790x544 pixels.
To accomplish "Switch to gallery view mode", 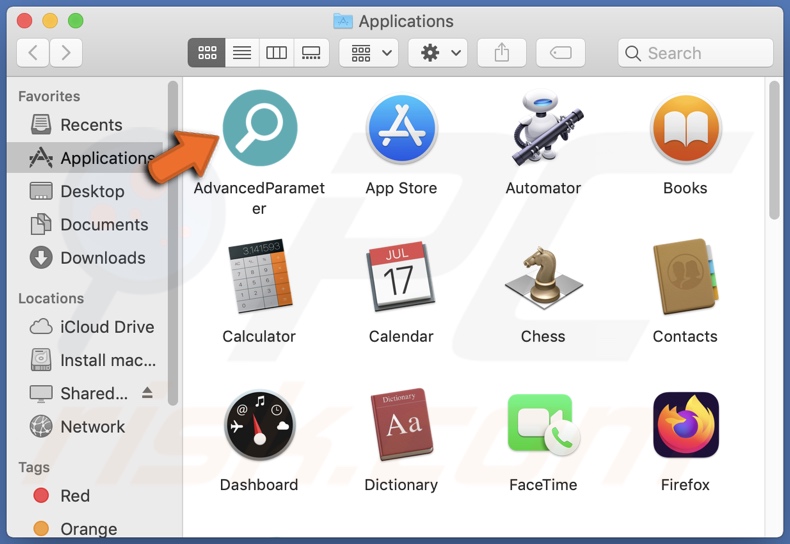I will tap(311, 53).
